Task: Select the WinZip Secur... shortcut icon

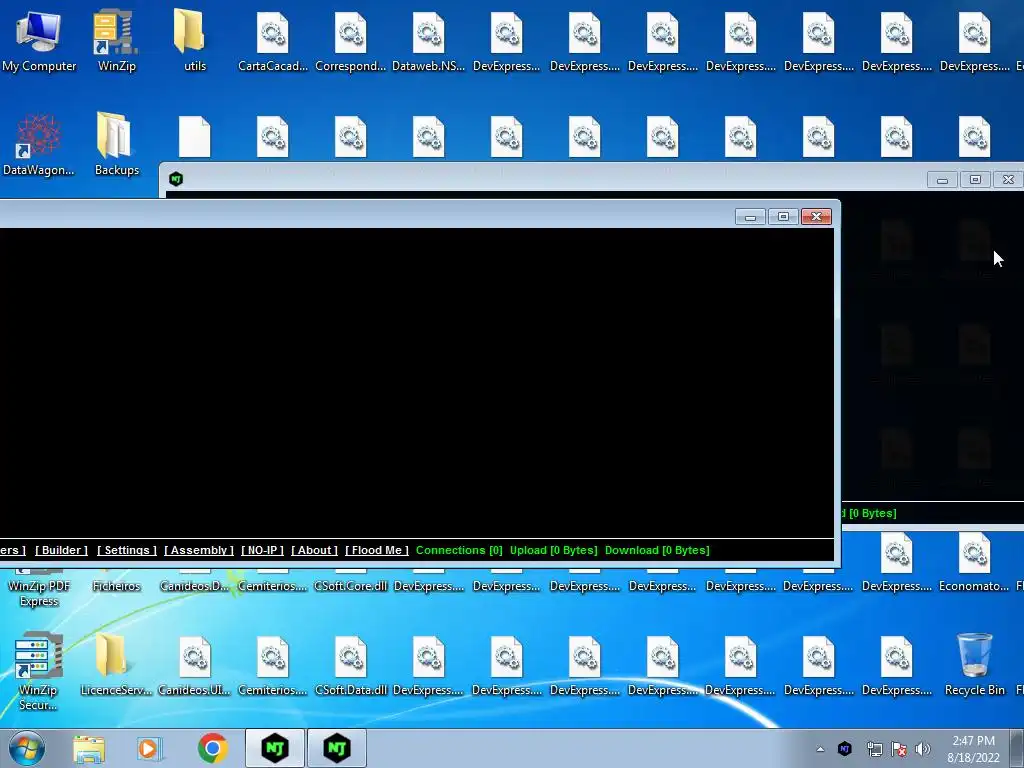Action: tap(38, 671)
